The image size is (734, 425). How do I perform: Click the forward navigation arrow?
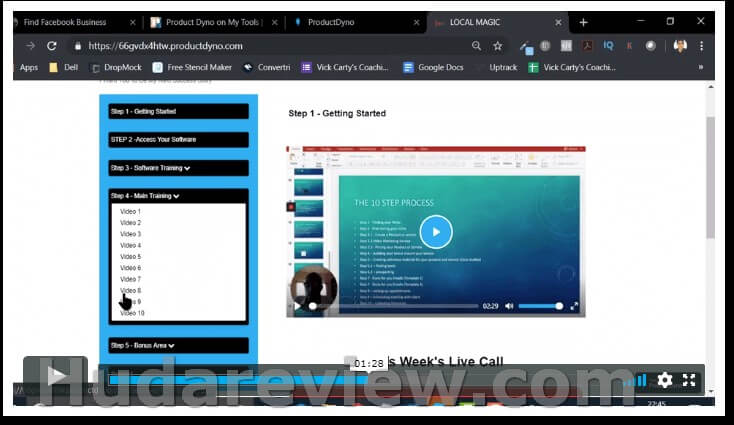pyautogui.click(x=30, y=46)
